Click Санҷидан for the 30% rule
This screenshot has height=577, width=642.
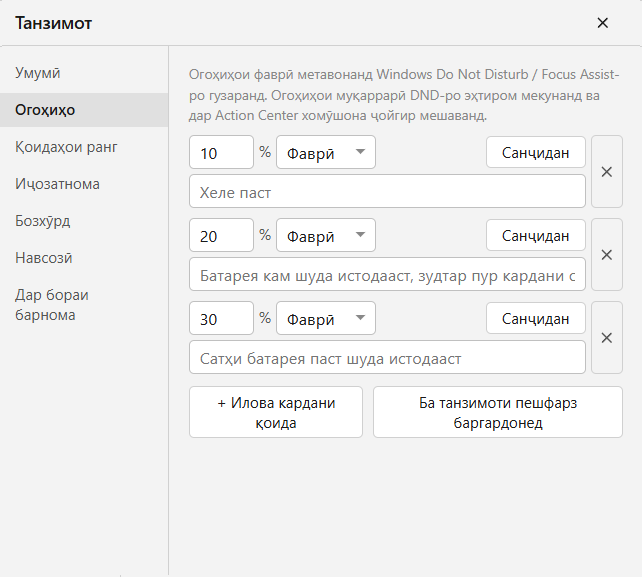536,318
